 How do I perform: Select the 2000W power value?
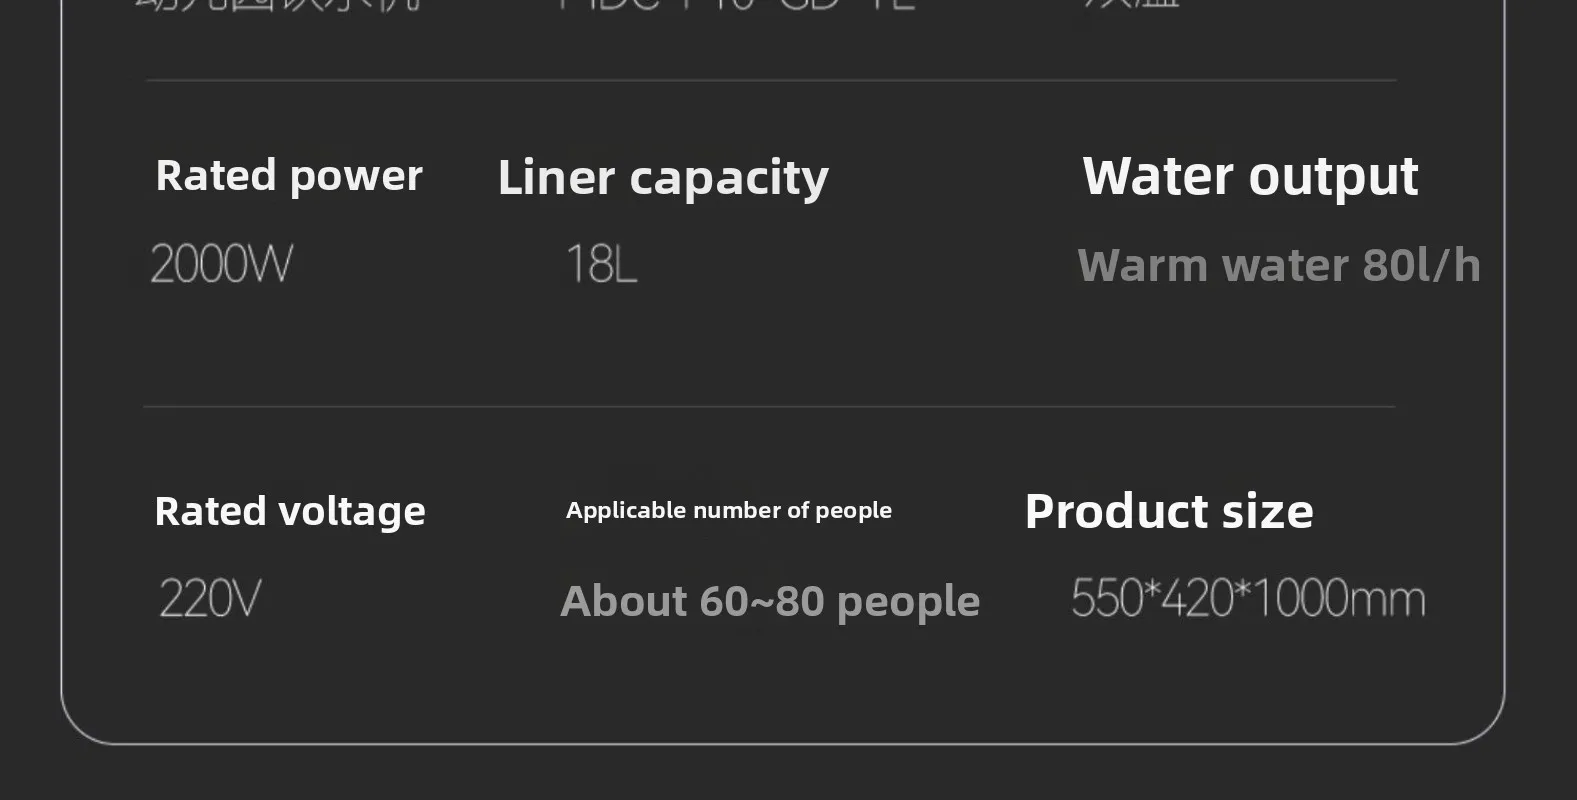tap(221, 265)
